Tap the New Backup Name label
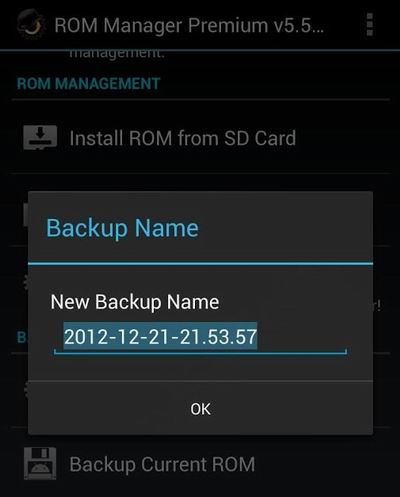Image resolution: width=400 pixels, height=497 pixels. (x=135, y=302)
